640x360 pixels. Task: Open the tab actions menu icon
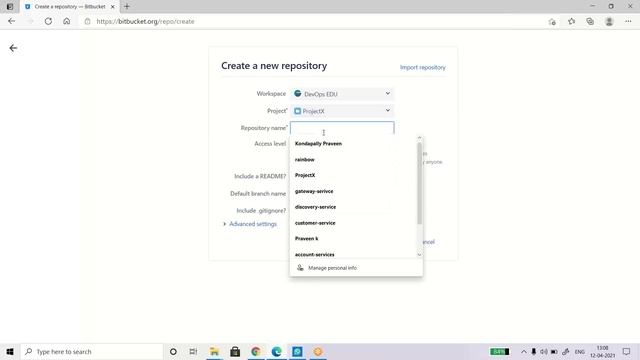click(x=10, y=7)
